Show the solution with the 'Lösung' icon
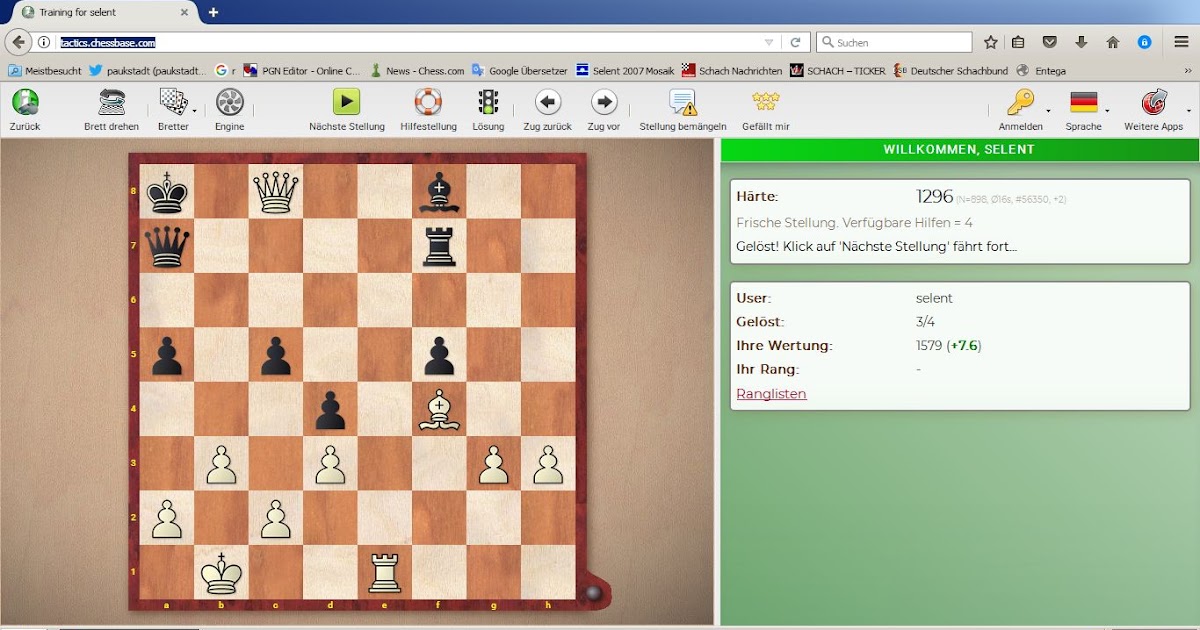1200x630 pixels. [488, 104]
